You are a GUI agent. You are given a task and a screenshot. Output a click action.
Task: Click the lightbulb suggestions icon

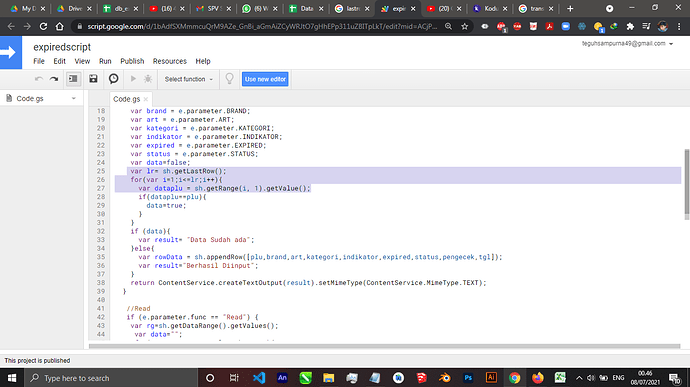point(229,79)
